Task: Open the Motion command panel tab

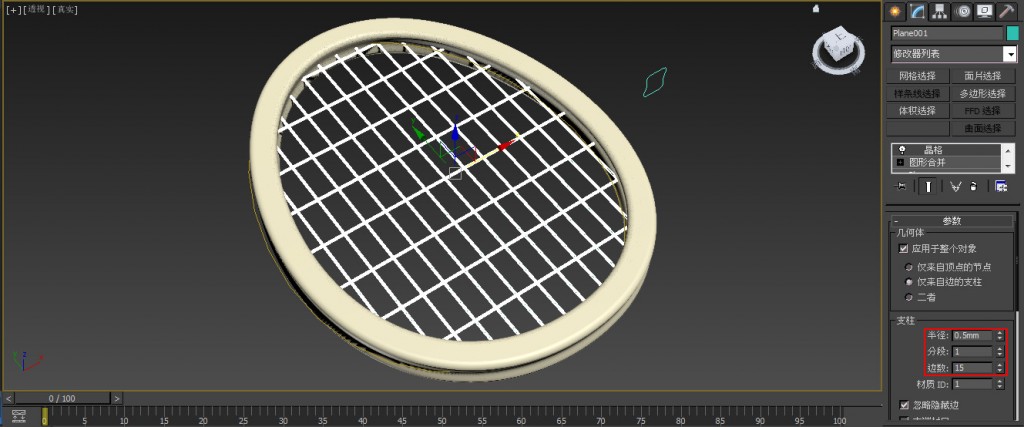Action: click(961, 11)
